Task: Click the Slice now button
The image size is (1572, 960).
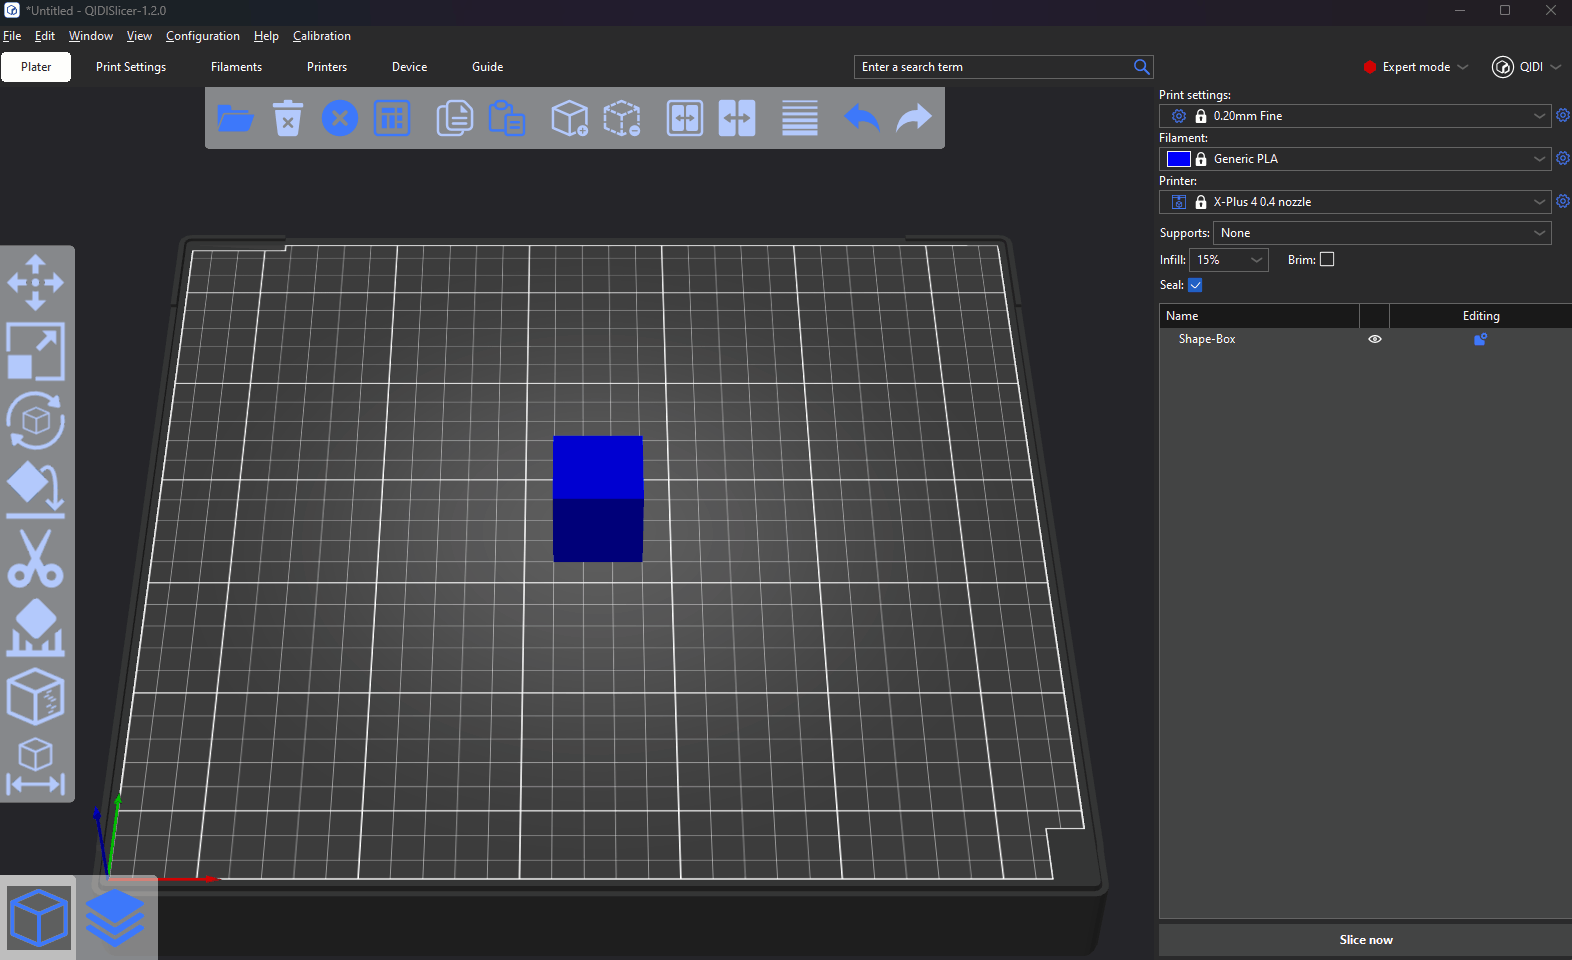Action: [x=1365, y=940]
